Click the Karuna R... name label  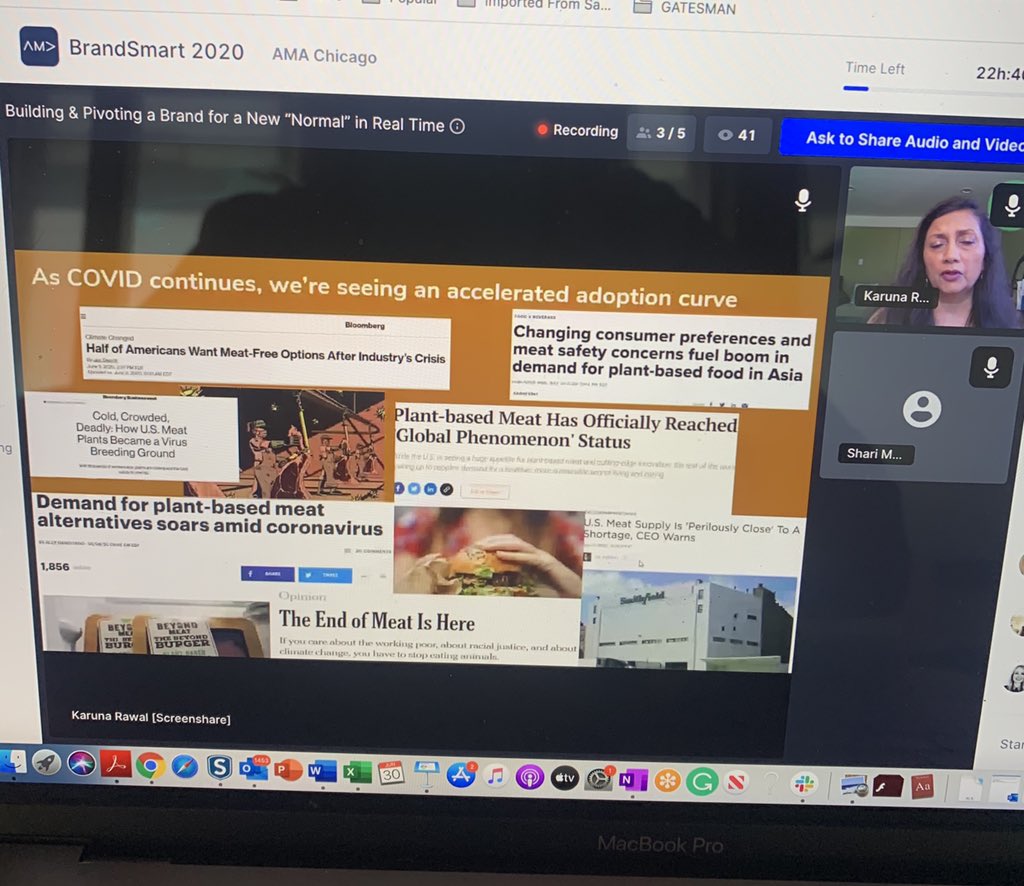pos(895,296)
